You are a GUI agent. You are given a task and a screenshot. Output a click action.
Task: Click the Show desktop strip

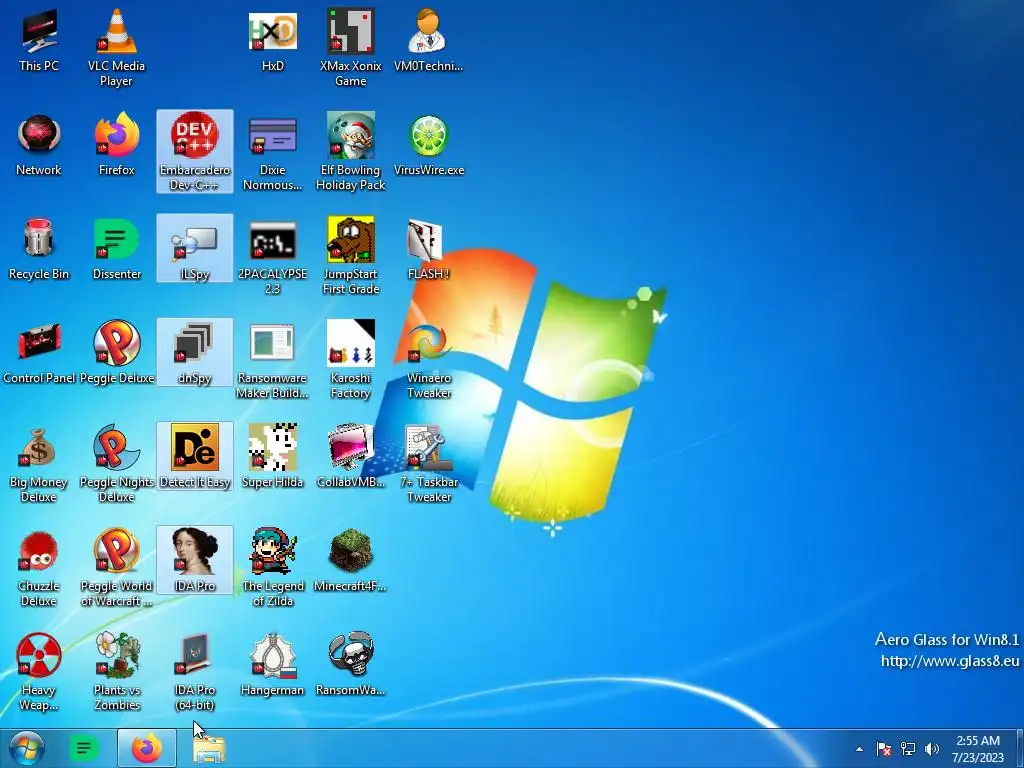click(1019, 748)
